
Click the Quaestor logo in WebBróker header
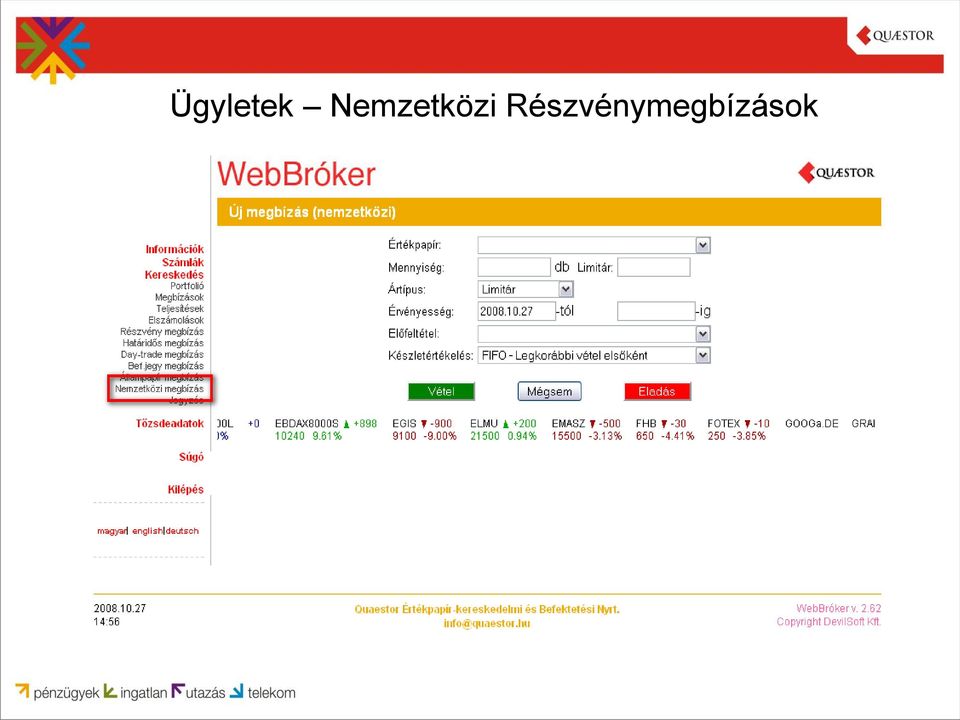point(836,173)
